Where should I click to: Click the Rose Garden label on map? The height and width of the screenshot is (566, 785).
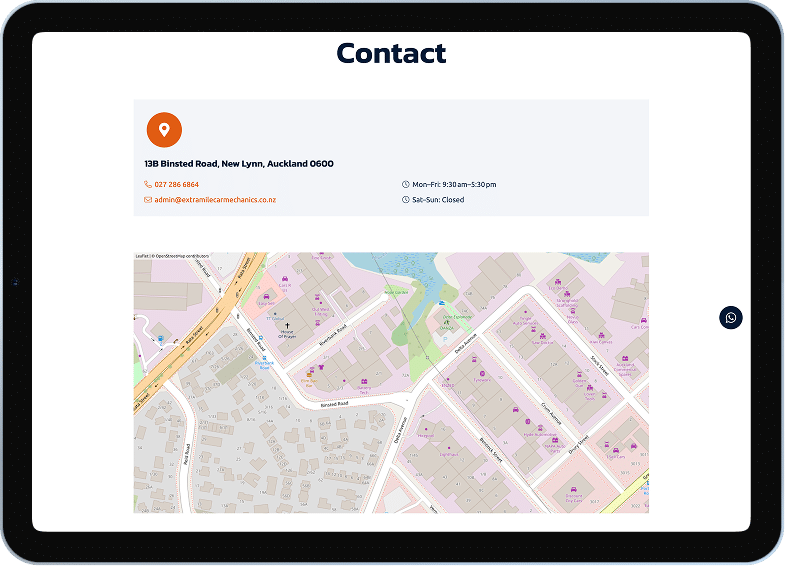point(397,292)
